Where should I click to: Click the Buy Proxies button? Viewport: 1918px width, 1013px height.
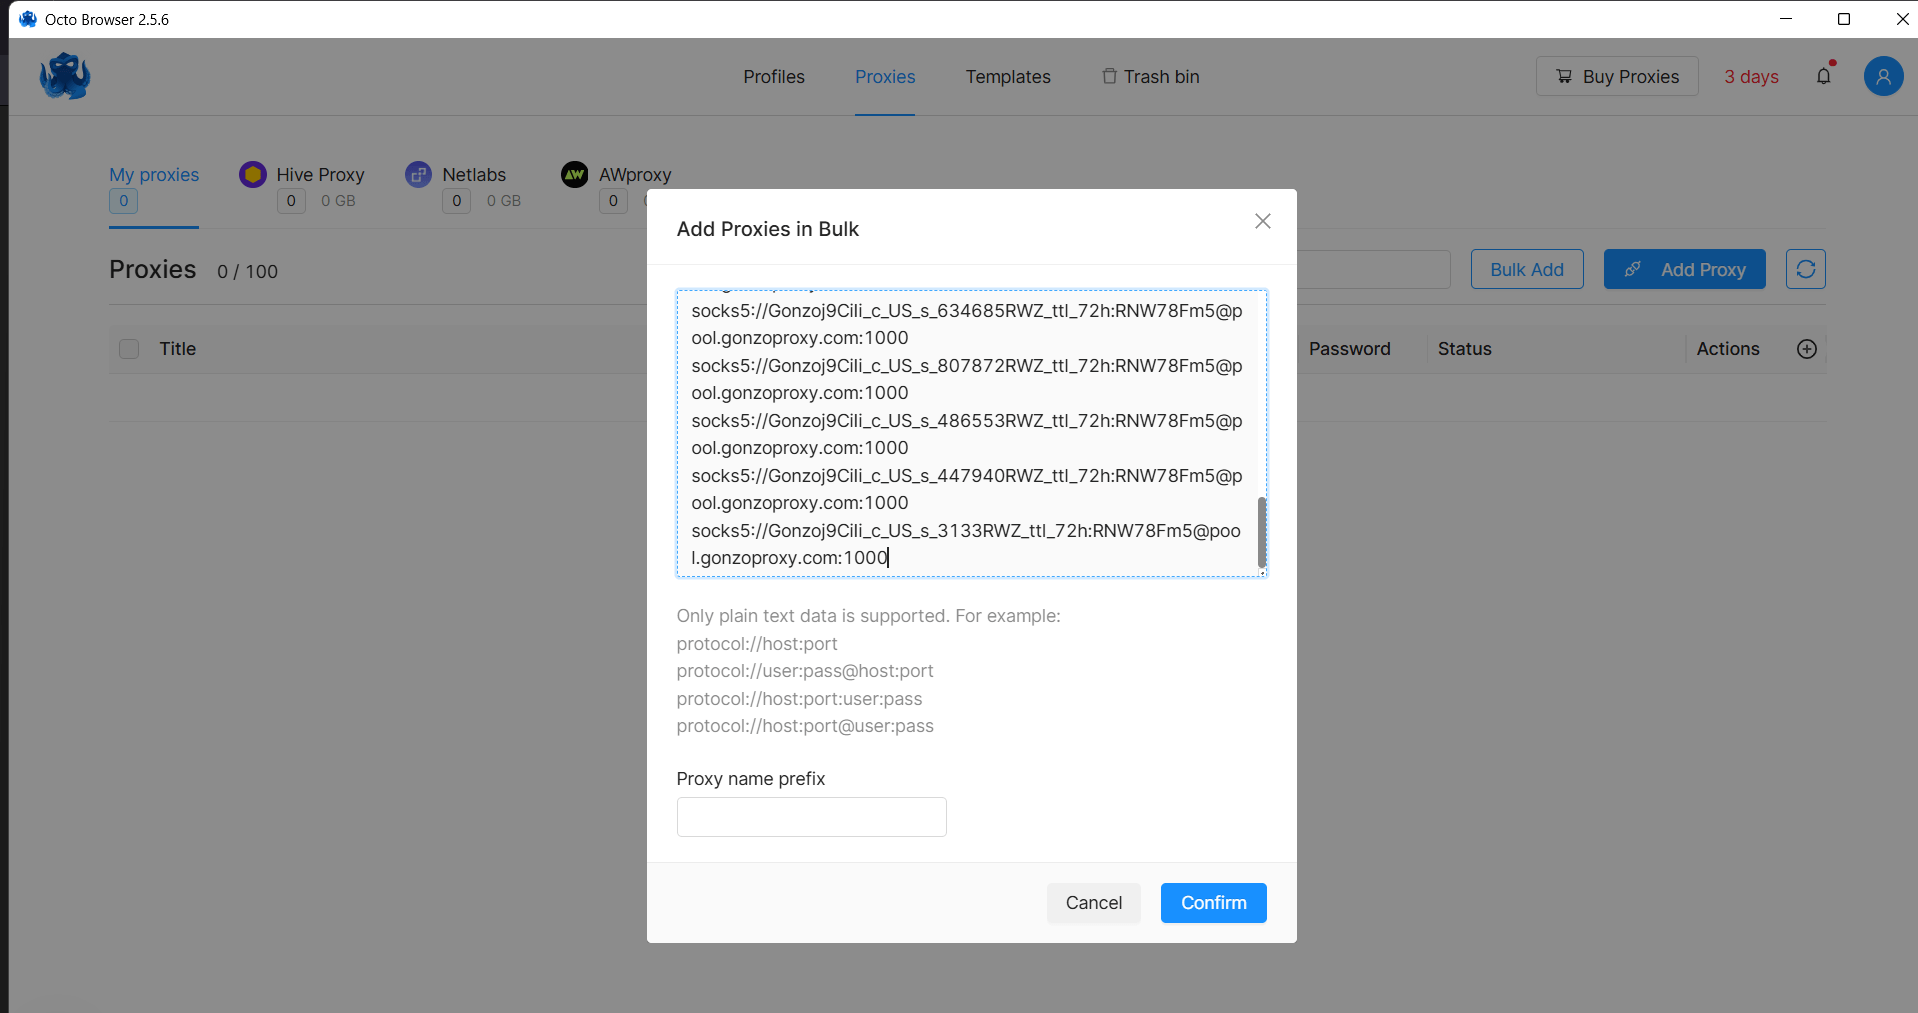coord(1617,76)
